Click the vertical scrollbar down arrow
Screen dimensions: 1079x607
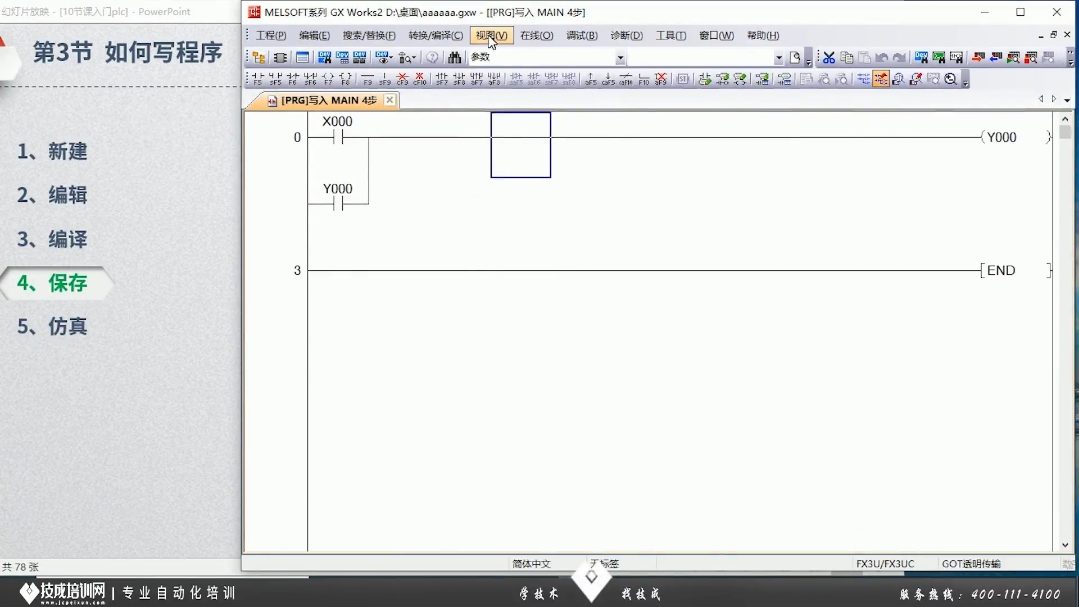1065,545
